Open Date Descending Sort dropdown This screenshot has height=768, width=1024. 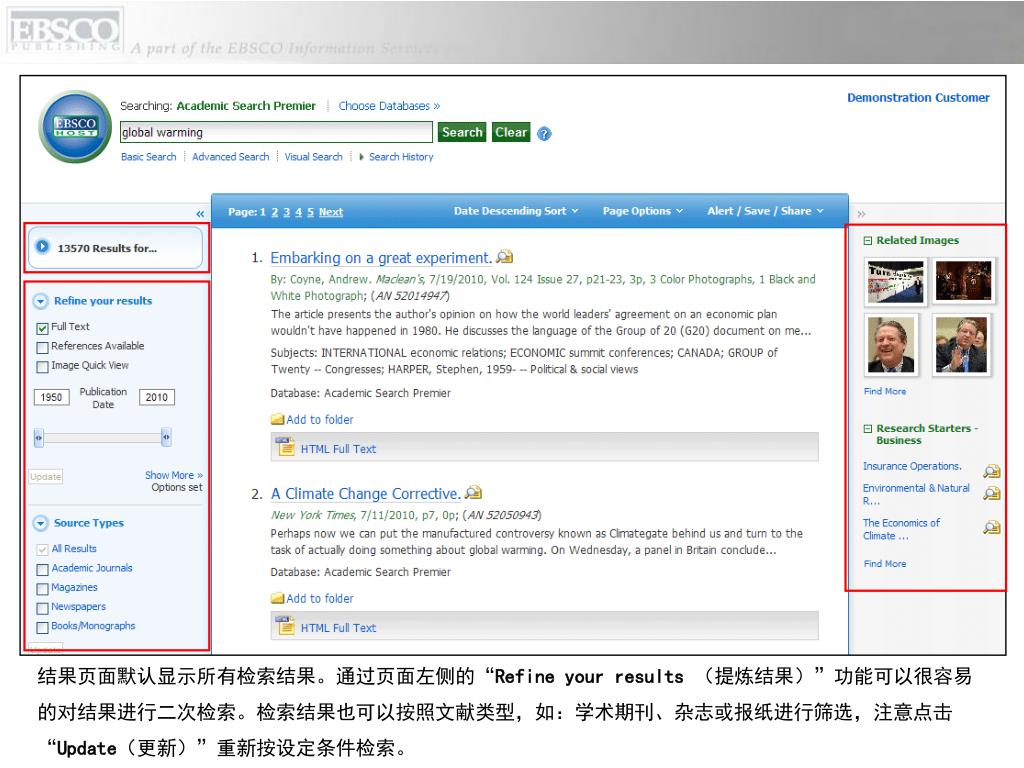tap(516, 211)
